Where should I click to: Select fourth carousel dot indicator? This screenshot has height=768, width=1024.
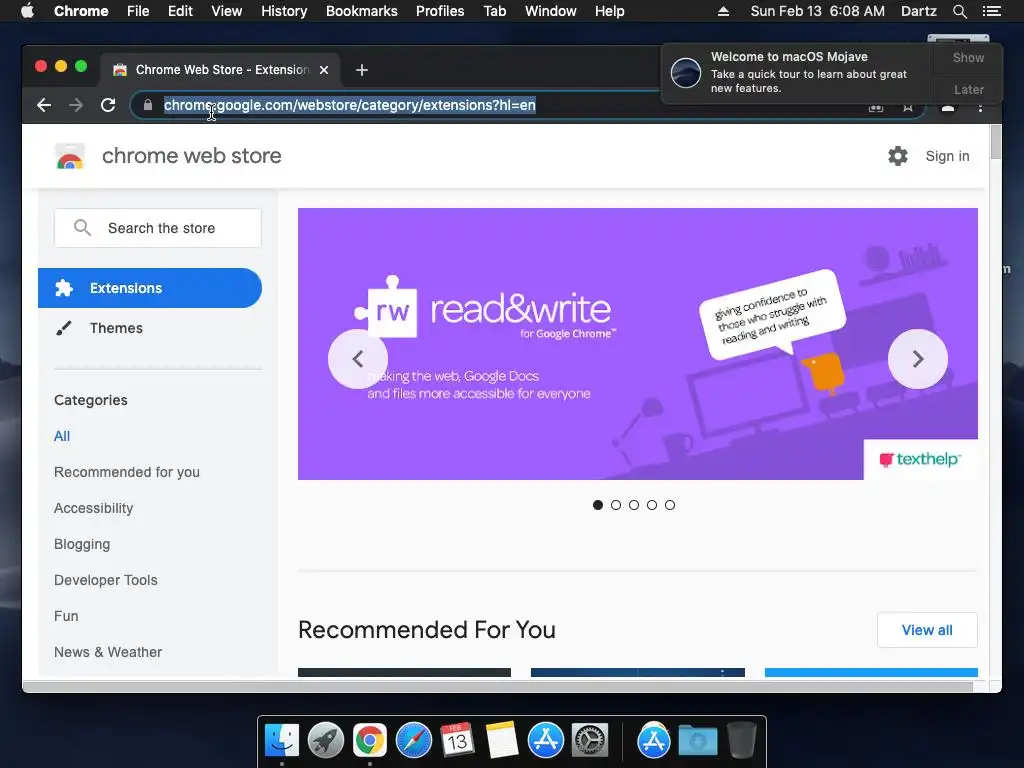pos(652,505)
